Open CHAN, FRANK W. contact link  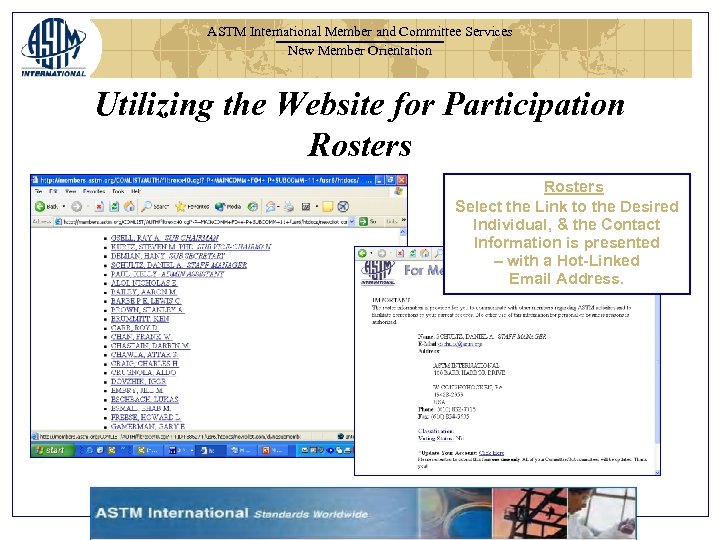[x=141, y=337]
